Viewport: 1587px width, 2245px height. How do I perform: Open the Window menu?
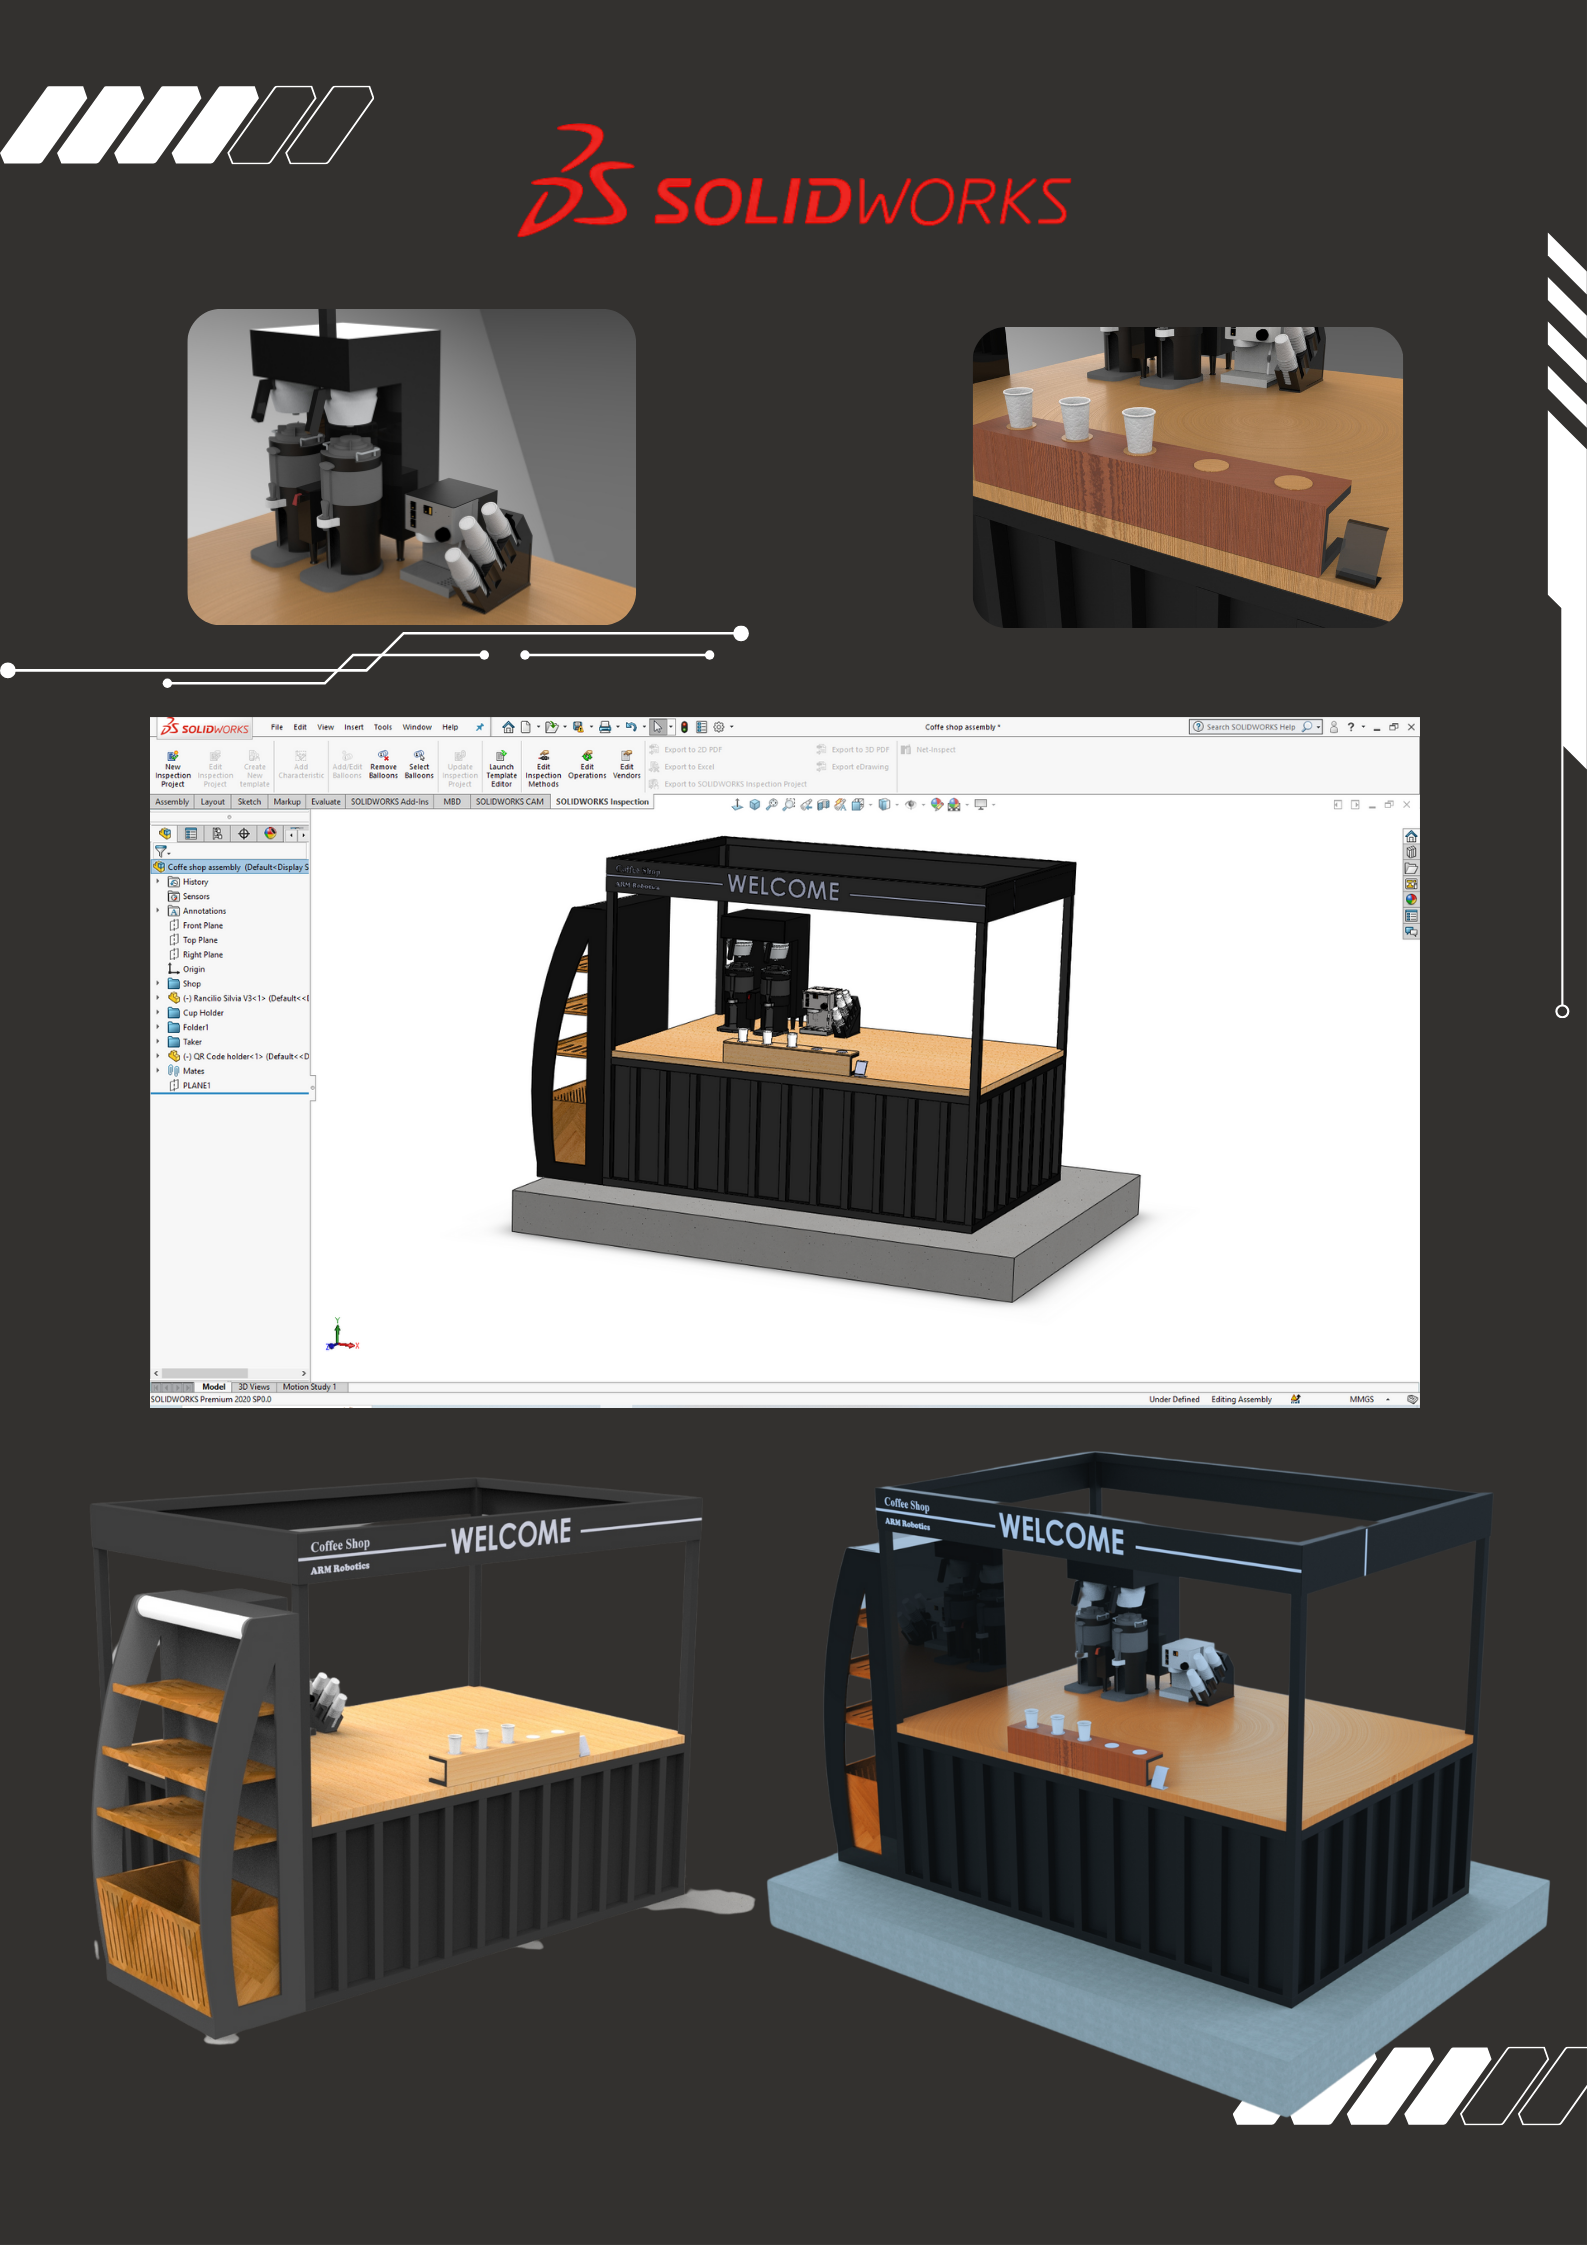tap(417, 727)
